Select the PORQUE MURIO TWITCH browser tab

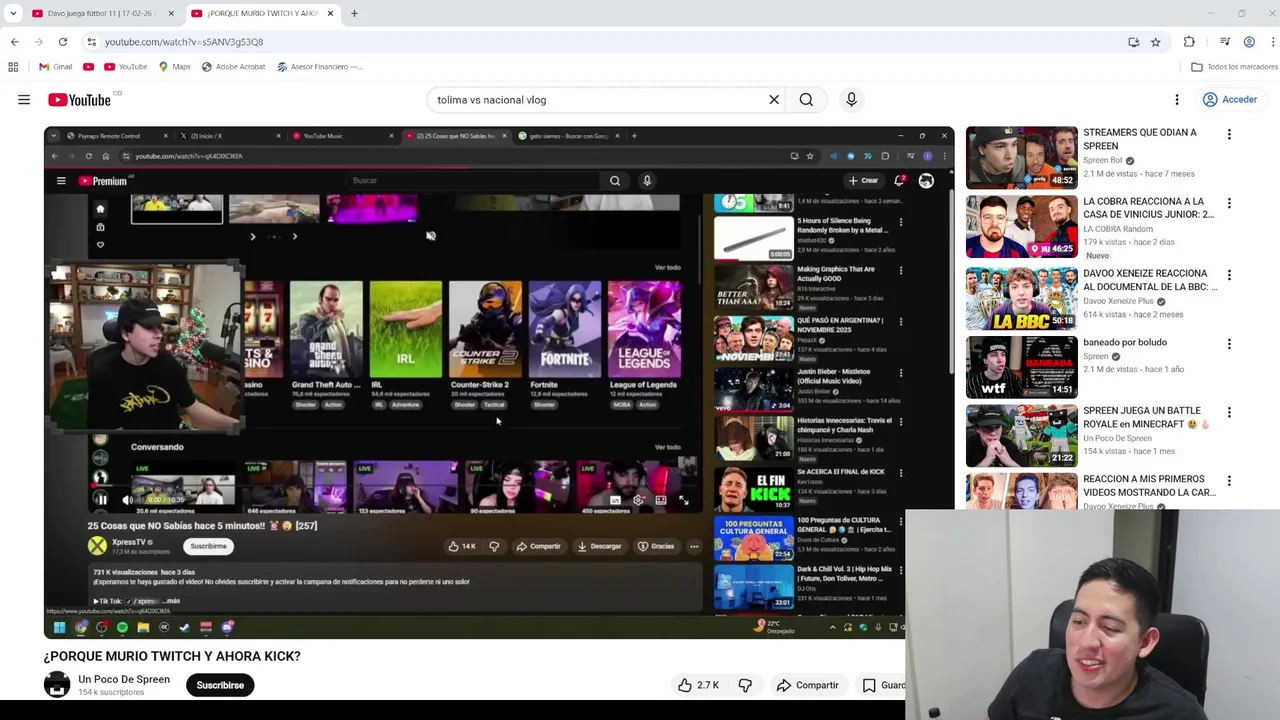click(262, 13)
